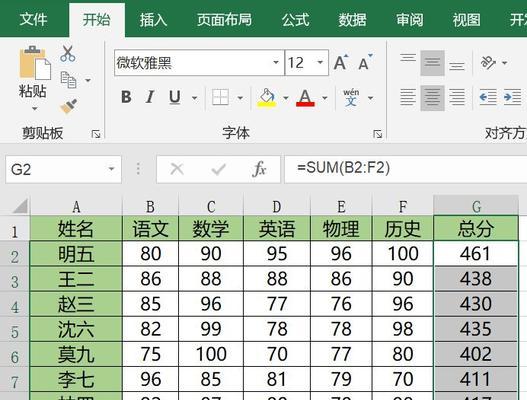Expand border style dropdown
This screenshot has height=400, width=527.
pyautogui.click(x=240, y=98)
